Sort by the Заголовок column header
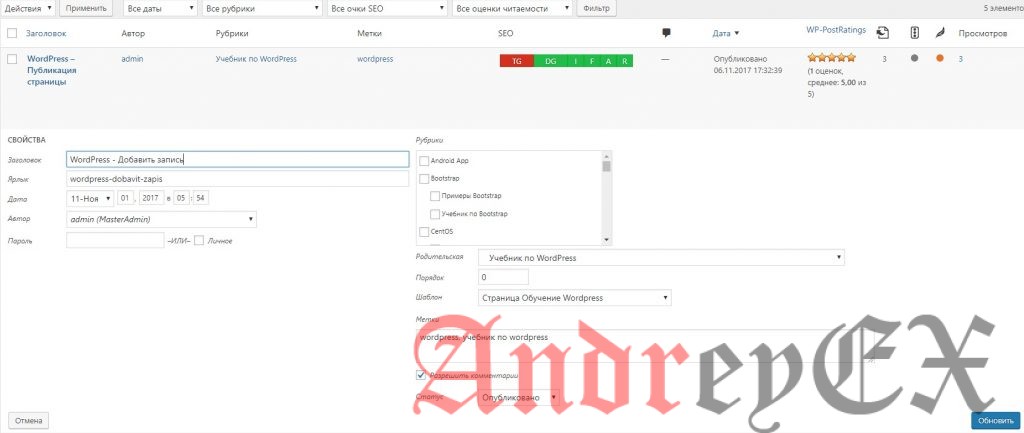This screenshot has height=433, width=1024. coord(46,33)
